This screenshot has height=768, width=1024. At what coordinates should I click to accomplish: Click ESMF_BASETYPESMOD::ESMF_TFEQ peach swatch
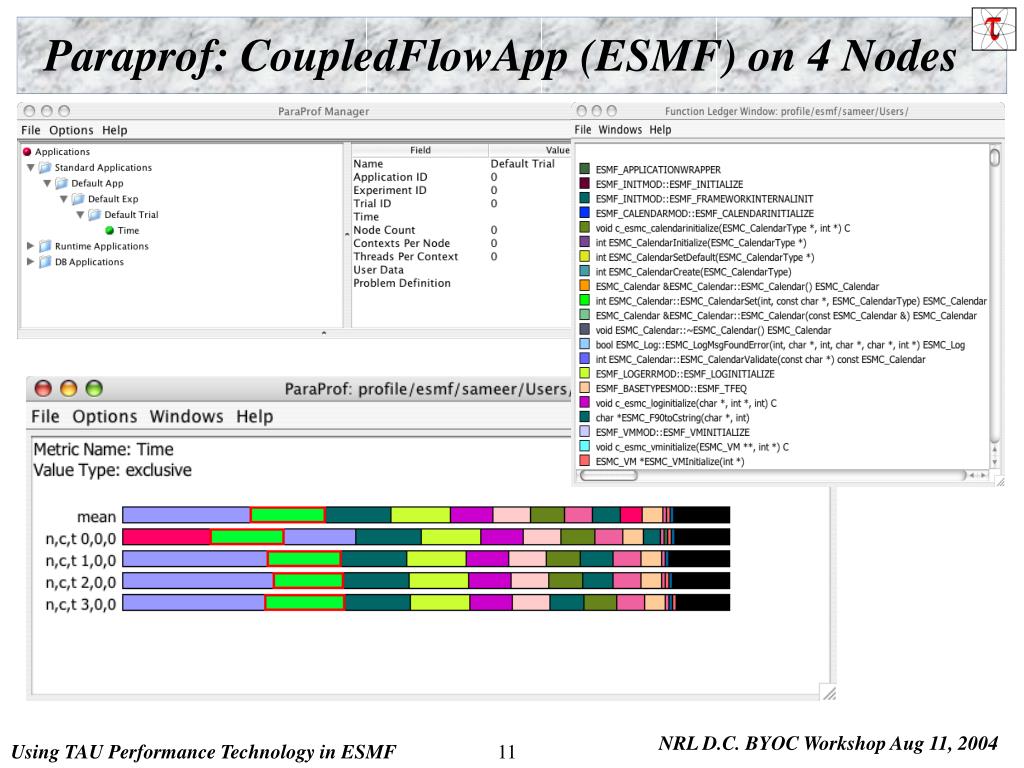coord(584,388)
